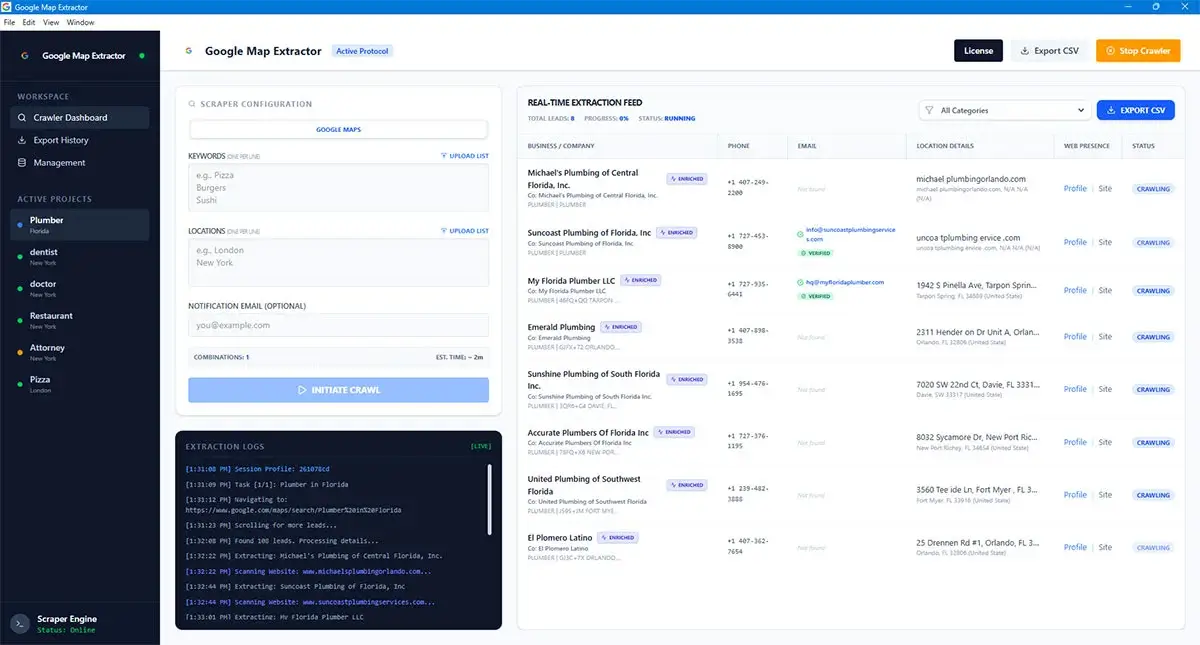
Task: Open Profile link for My Florida Plumber
Action: pos(1075,290)
